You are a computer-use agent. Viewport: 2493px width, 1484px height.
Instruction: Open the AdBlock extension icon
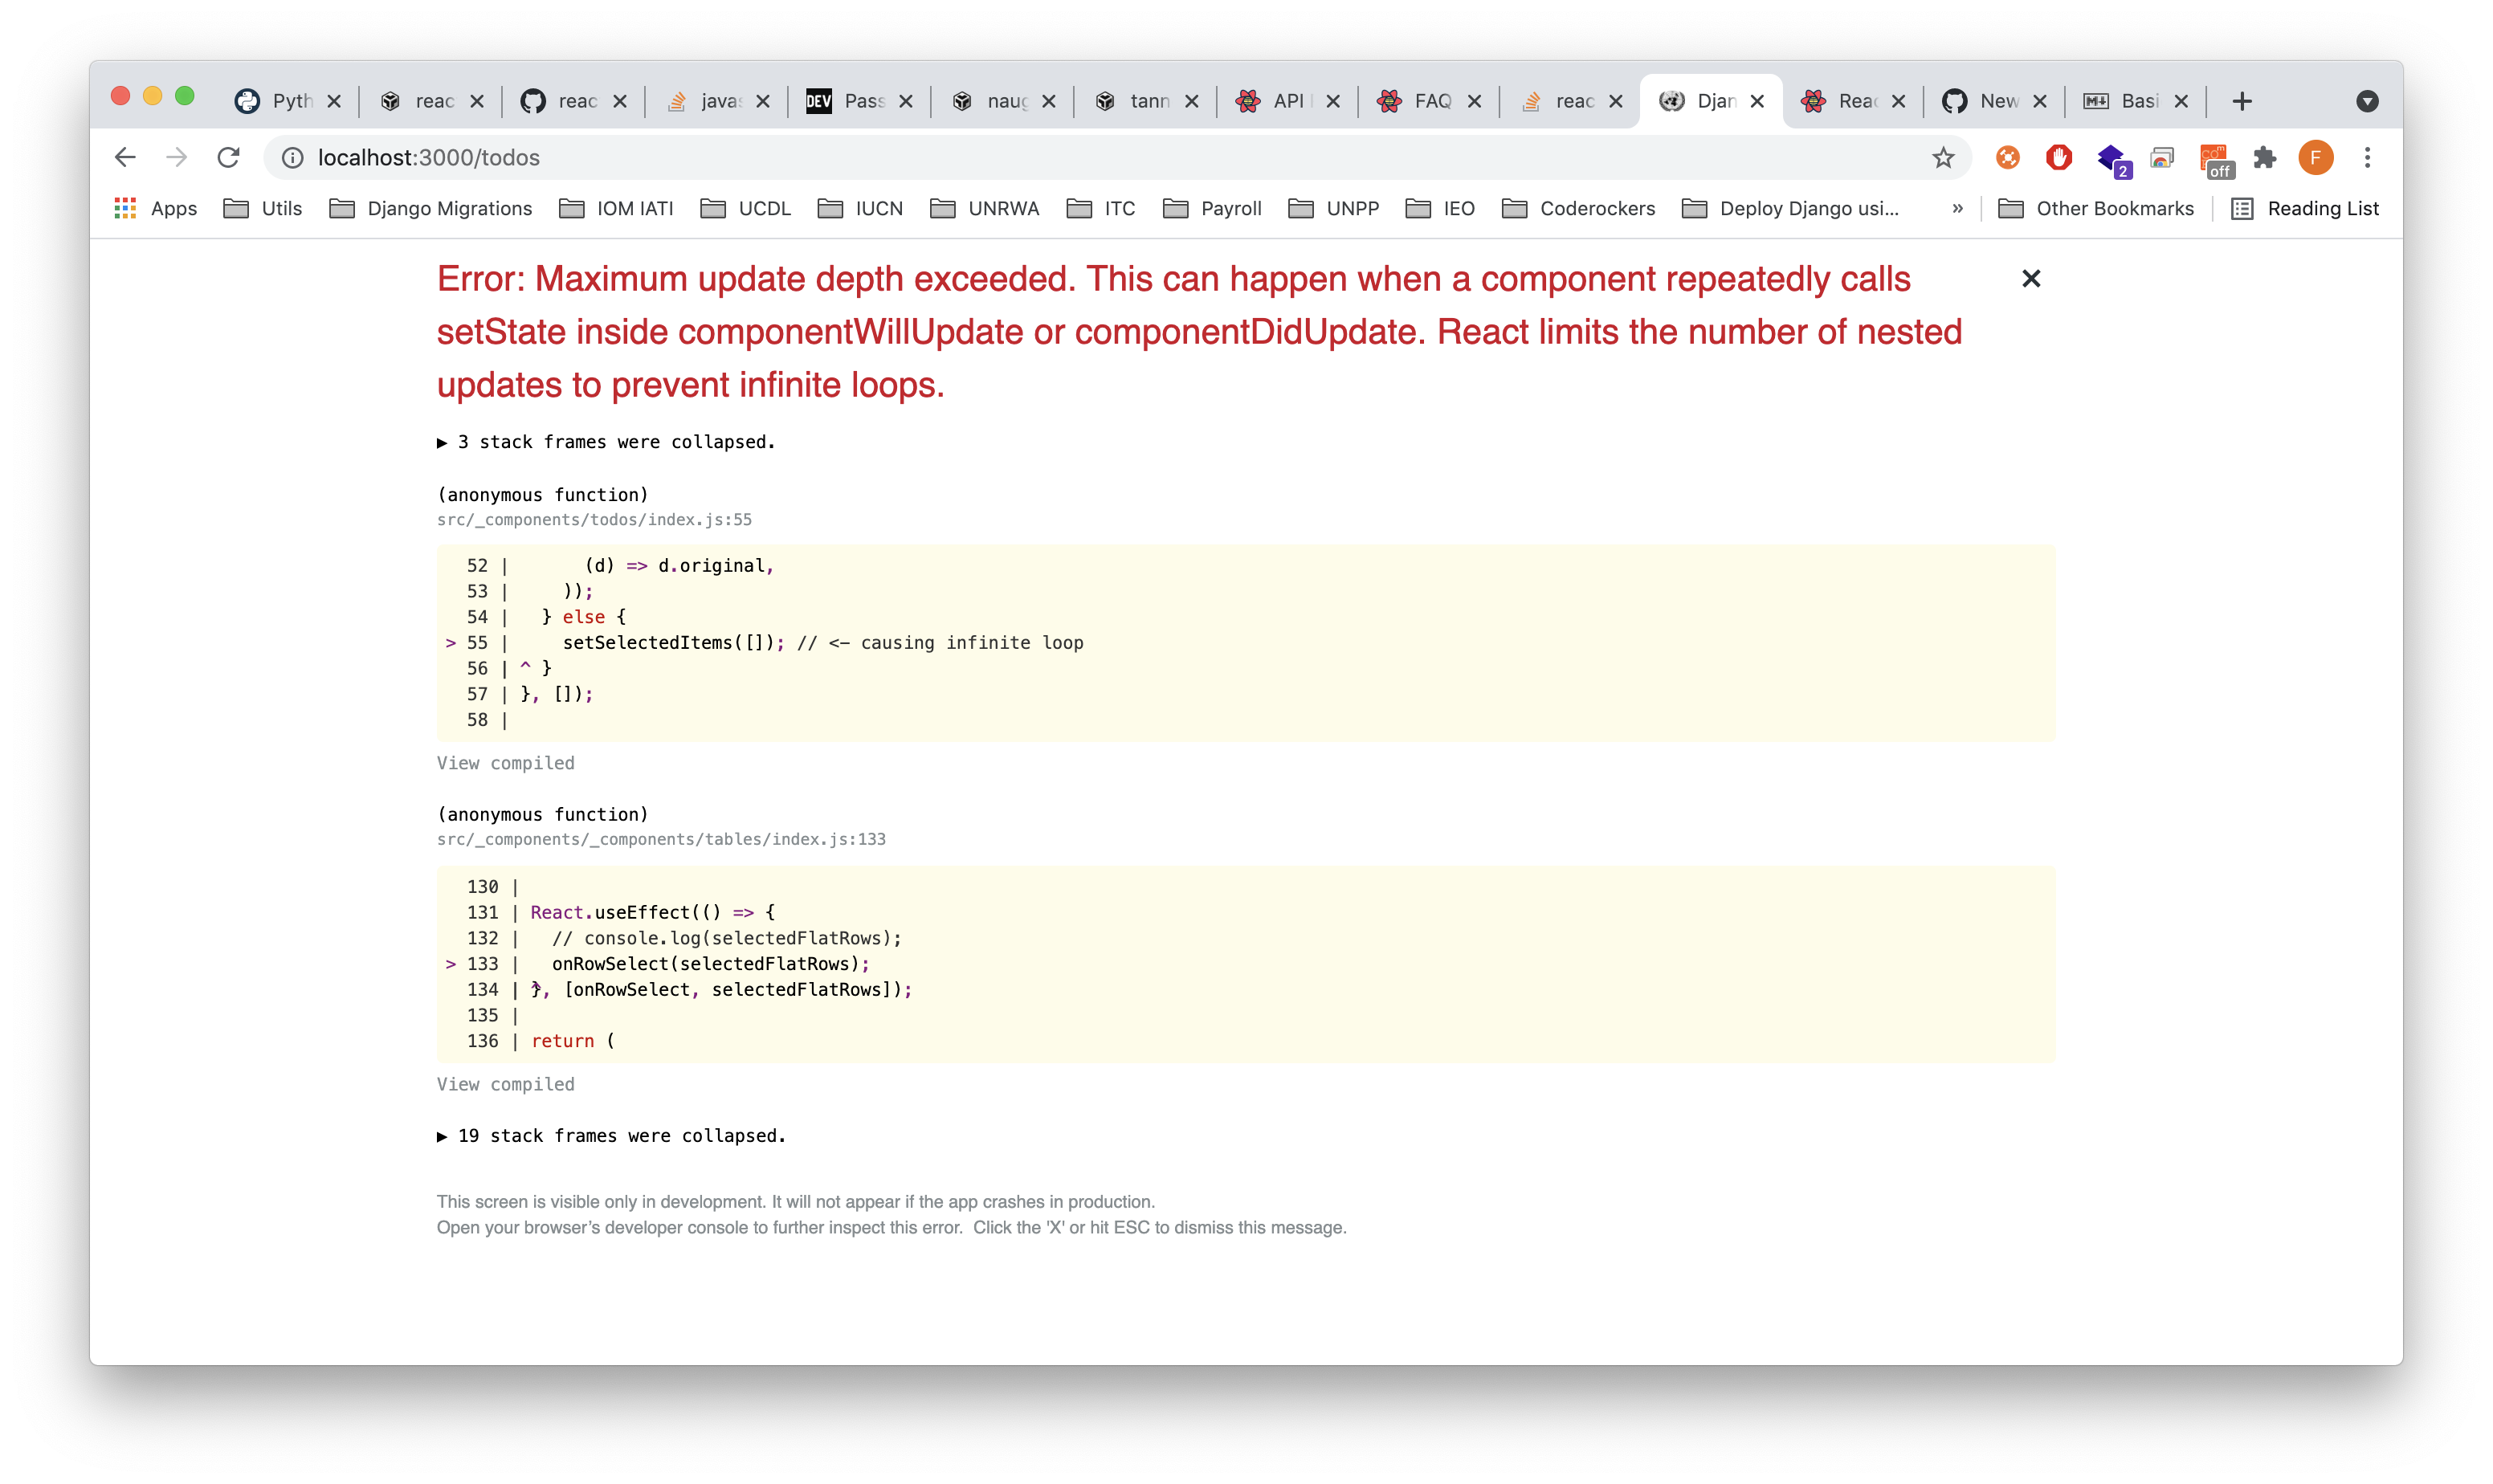(2058, 158)
